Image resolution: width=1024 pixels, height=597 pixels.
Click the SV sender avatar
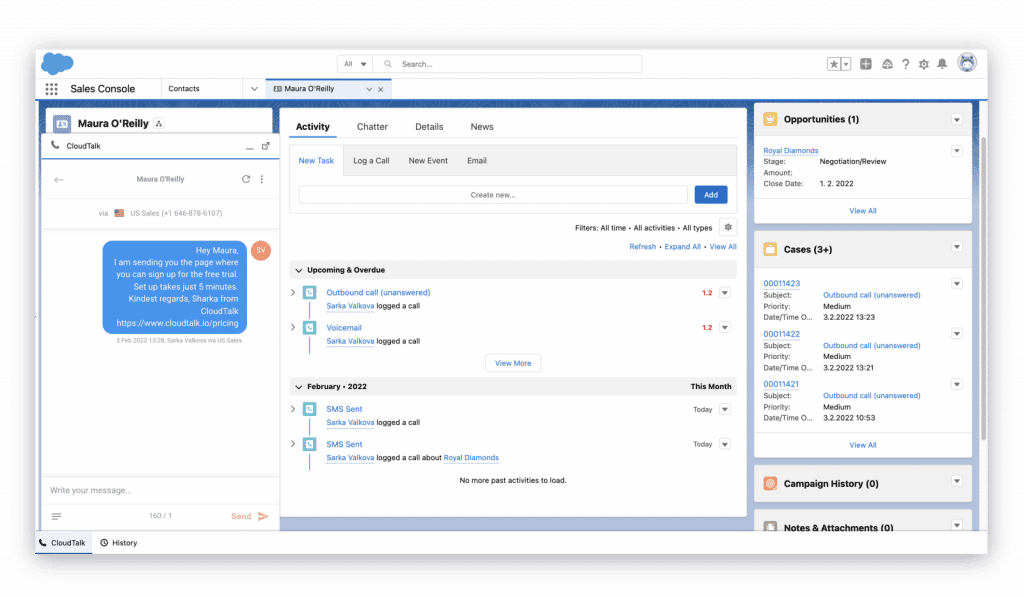click(261, 251)
